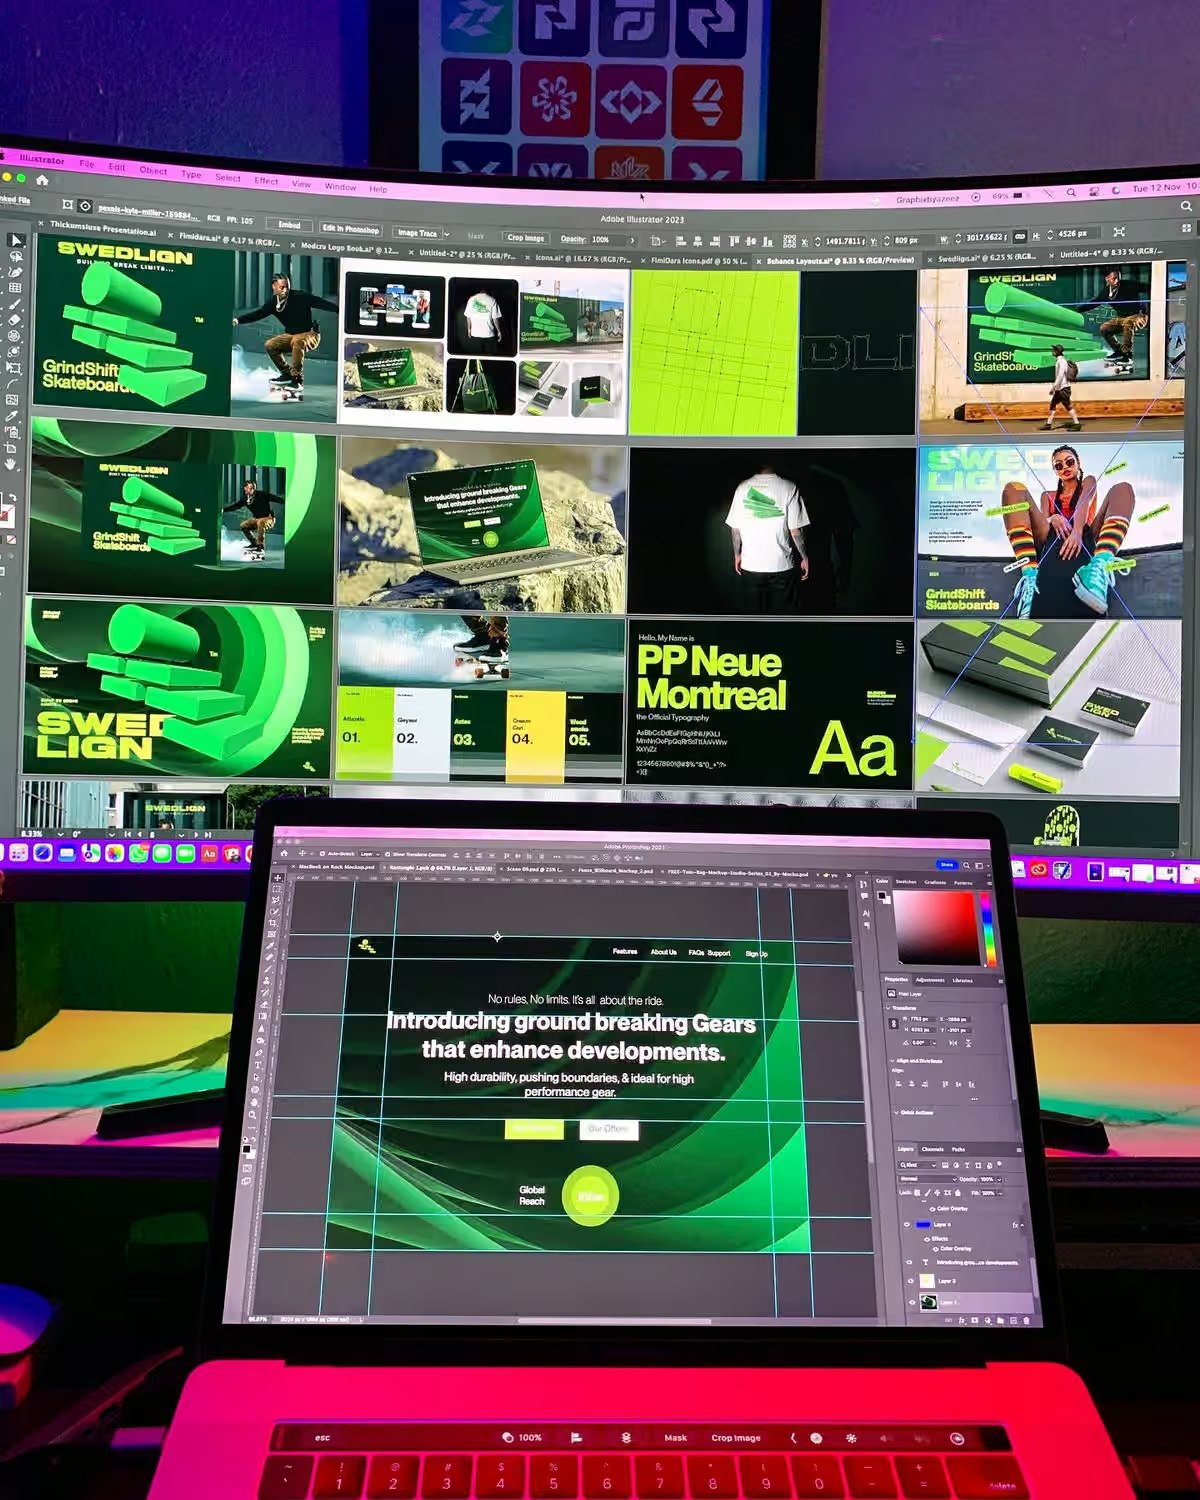Click flip vertical icon in Properties panel

click(968, 1043)
